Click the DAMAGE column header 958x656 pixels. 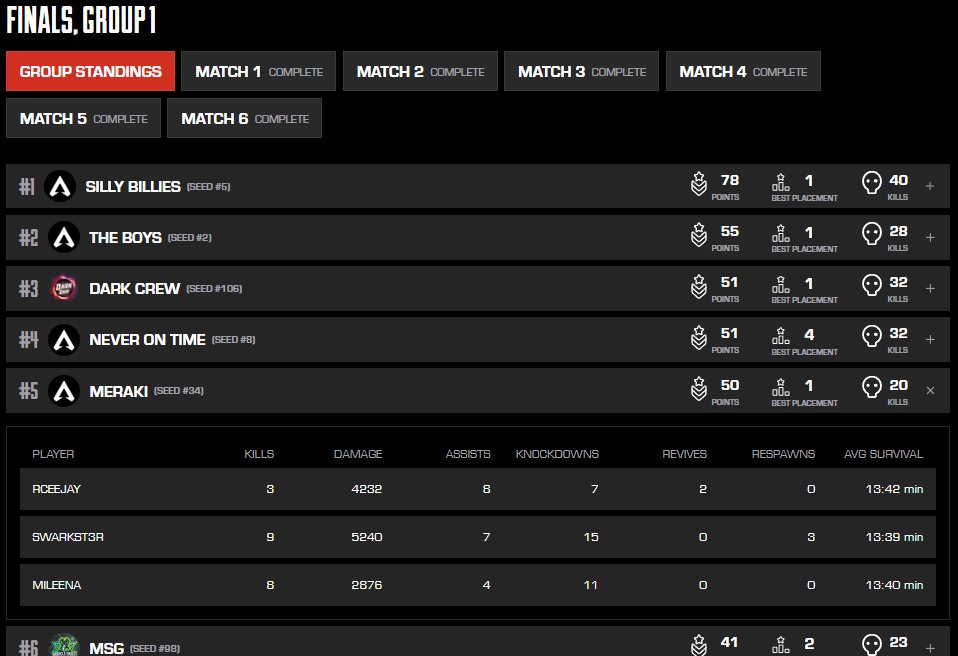358,454
